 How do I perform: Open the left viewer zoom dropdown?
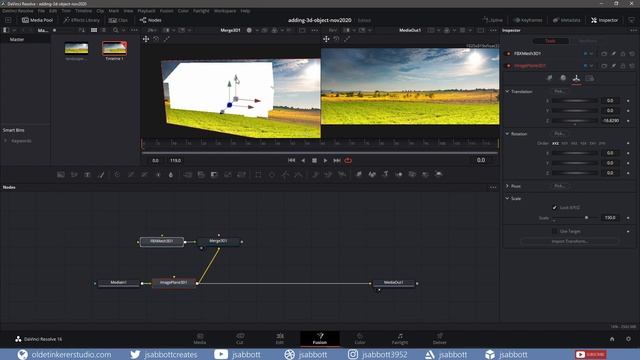152,30
